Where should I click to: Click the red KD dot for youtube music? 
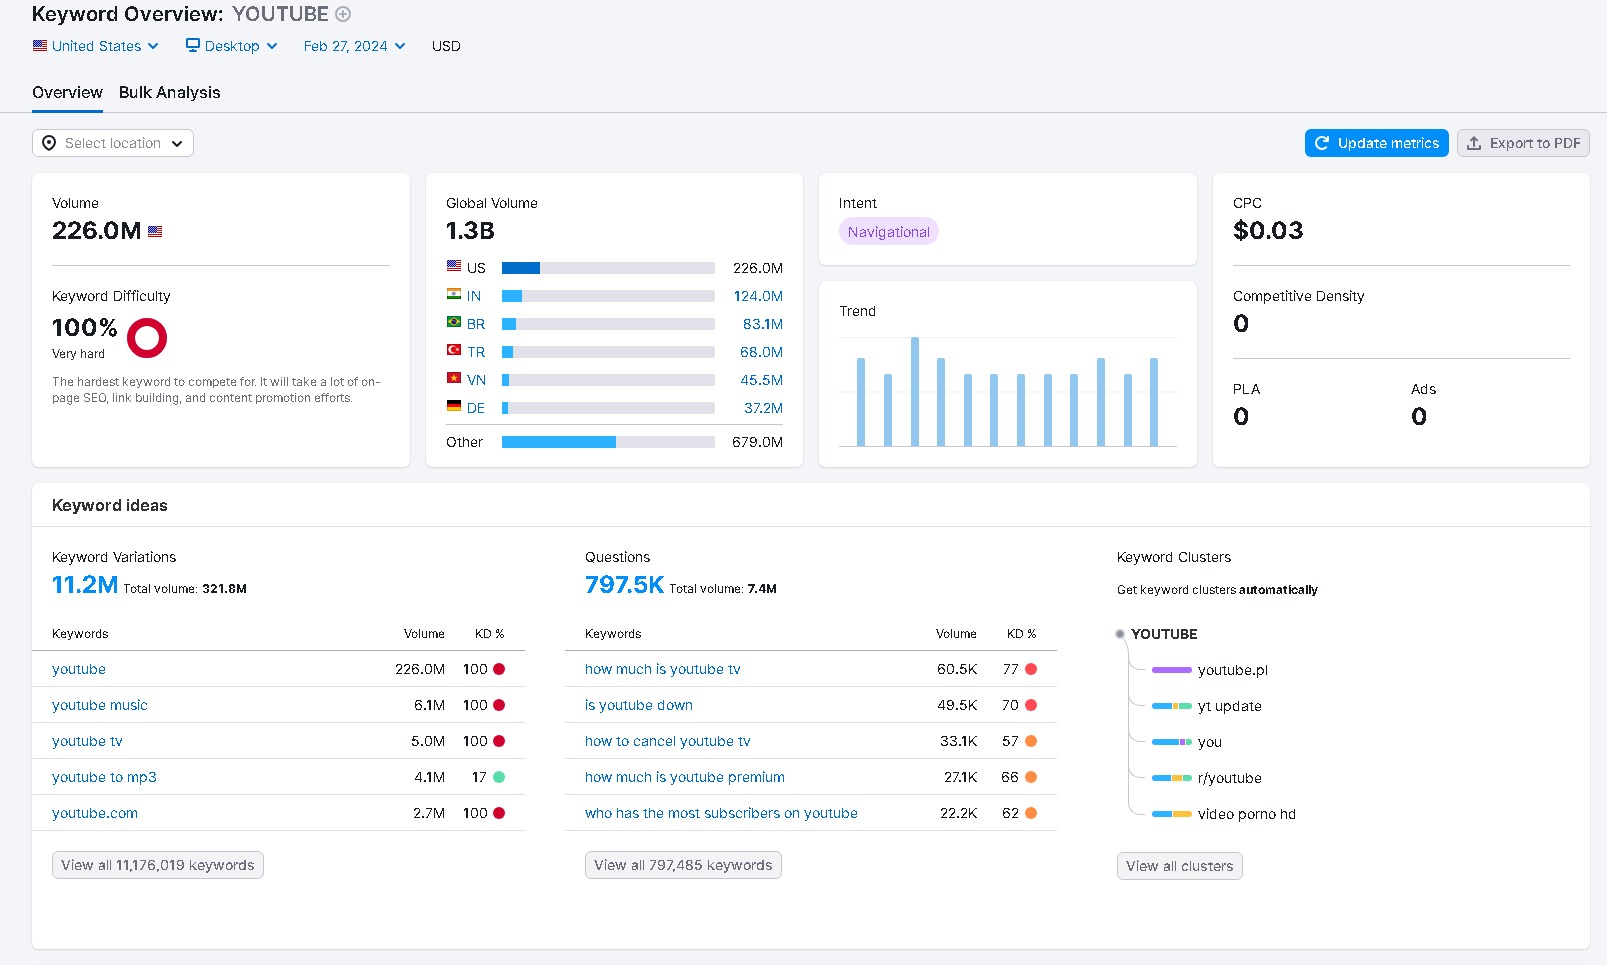click(x=499, y=705)
